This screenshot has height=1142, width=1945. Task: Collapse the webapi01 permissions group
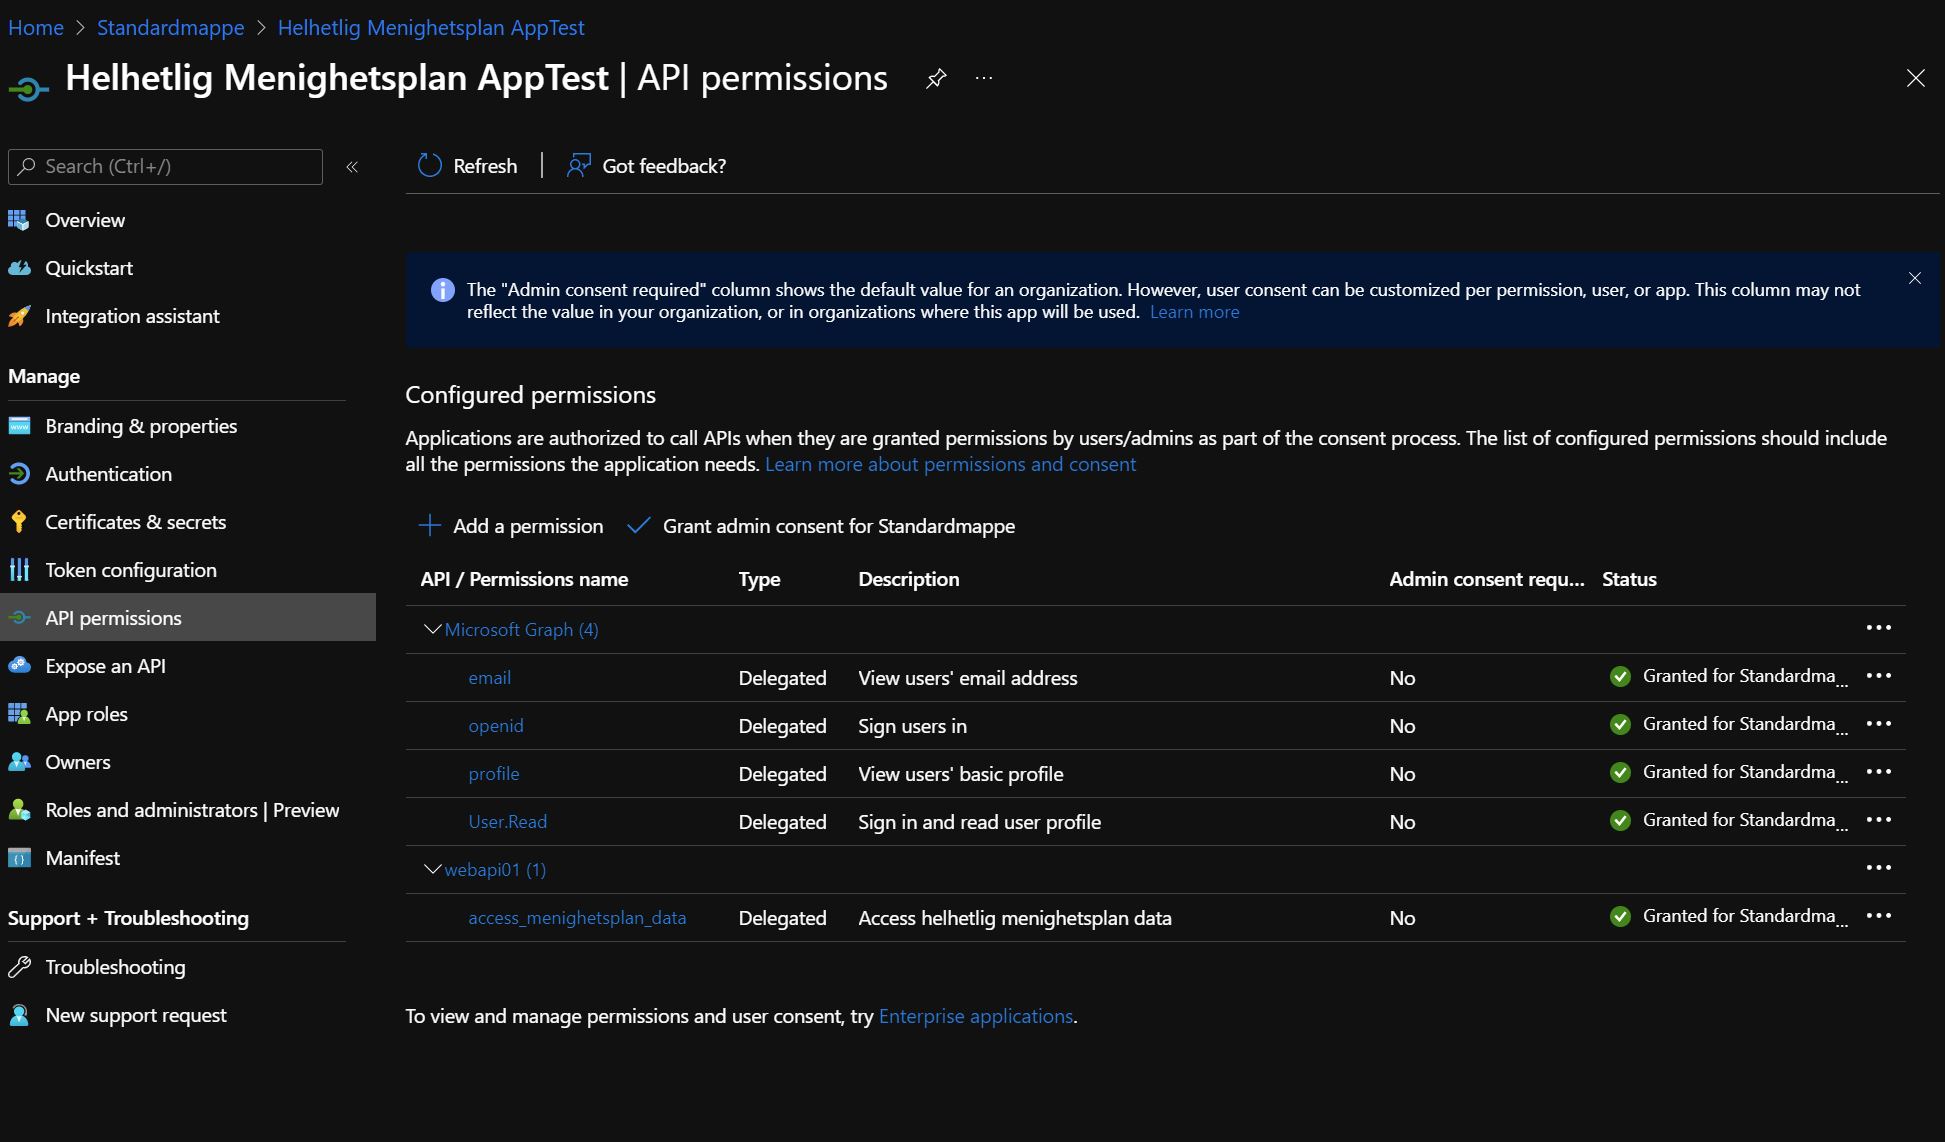[x=430, y=868]
